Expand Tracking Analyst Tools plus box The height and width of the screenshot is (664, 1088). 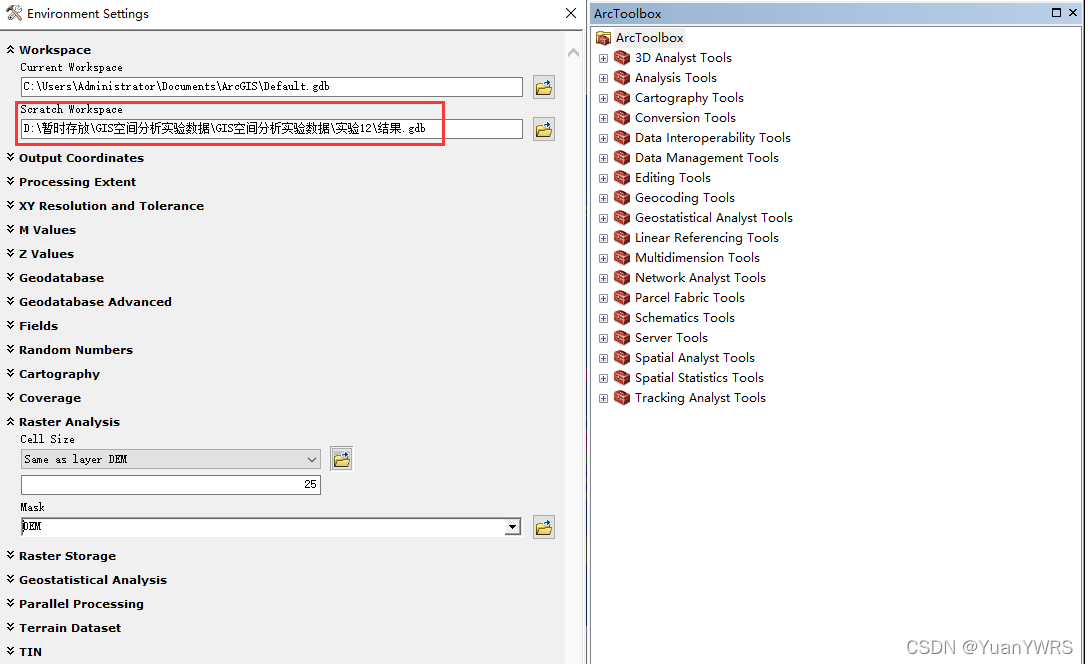[604, 399]
